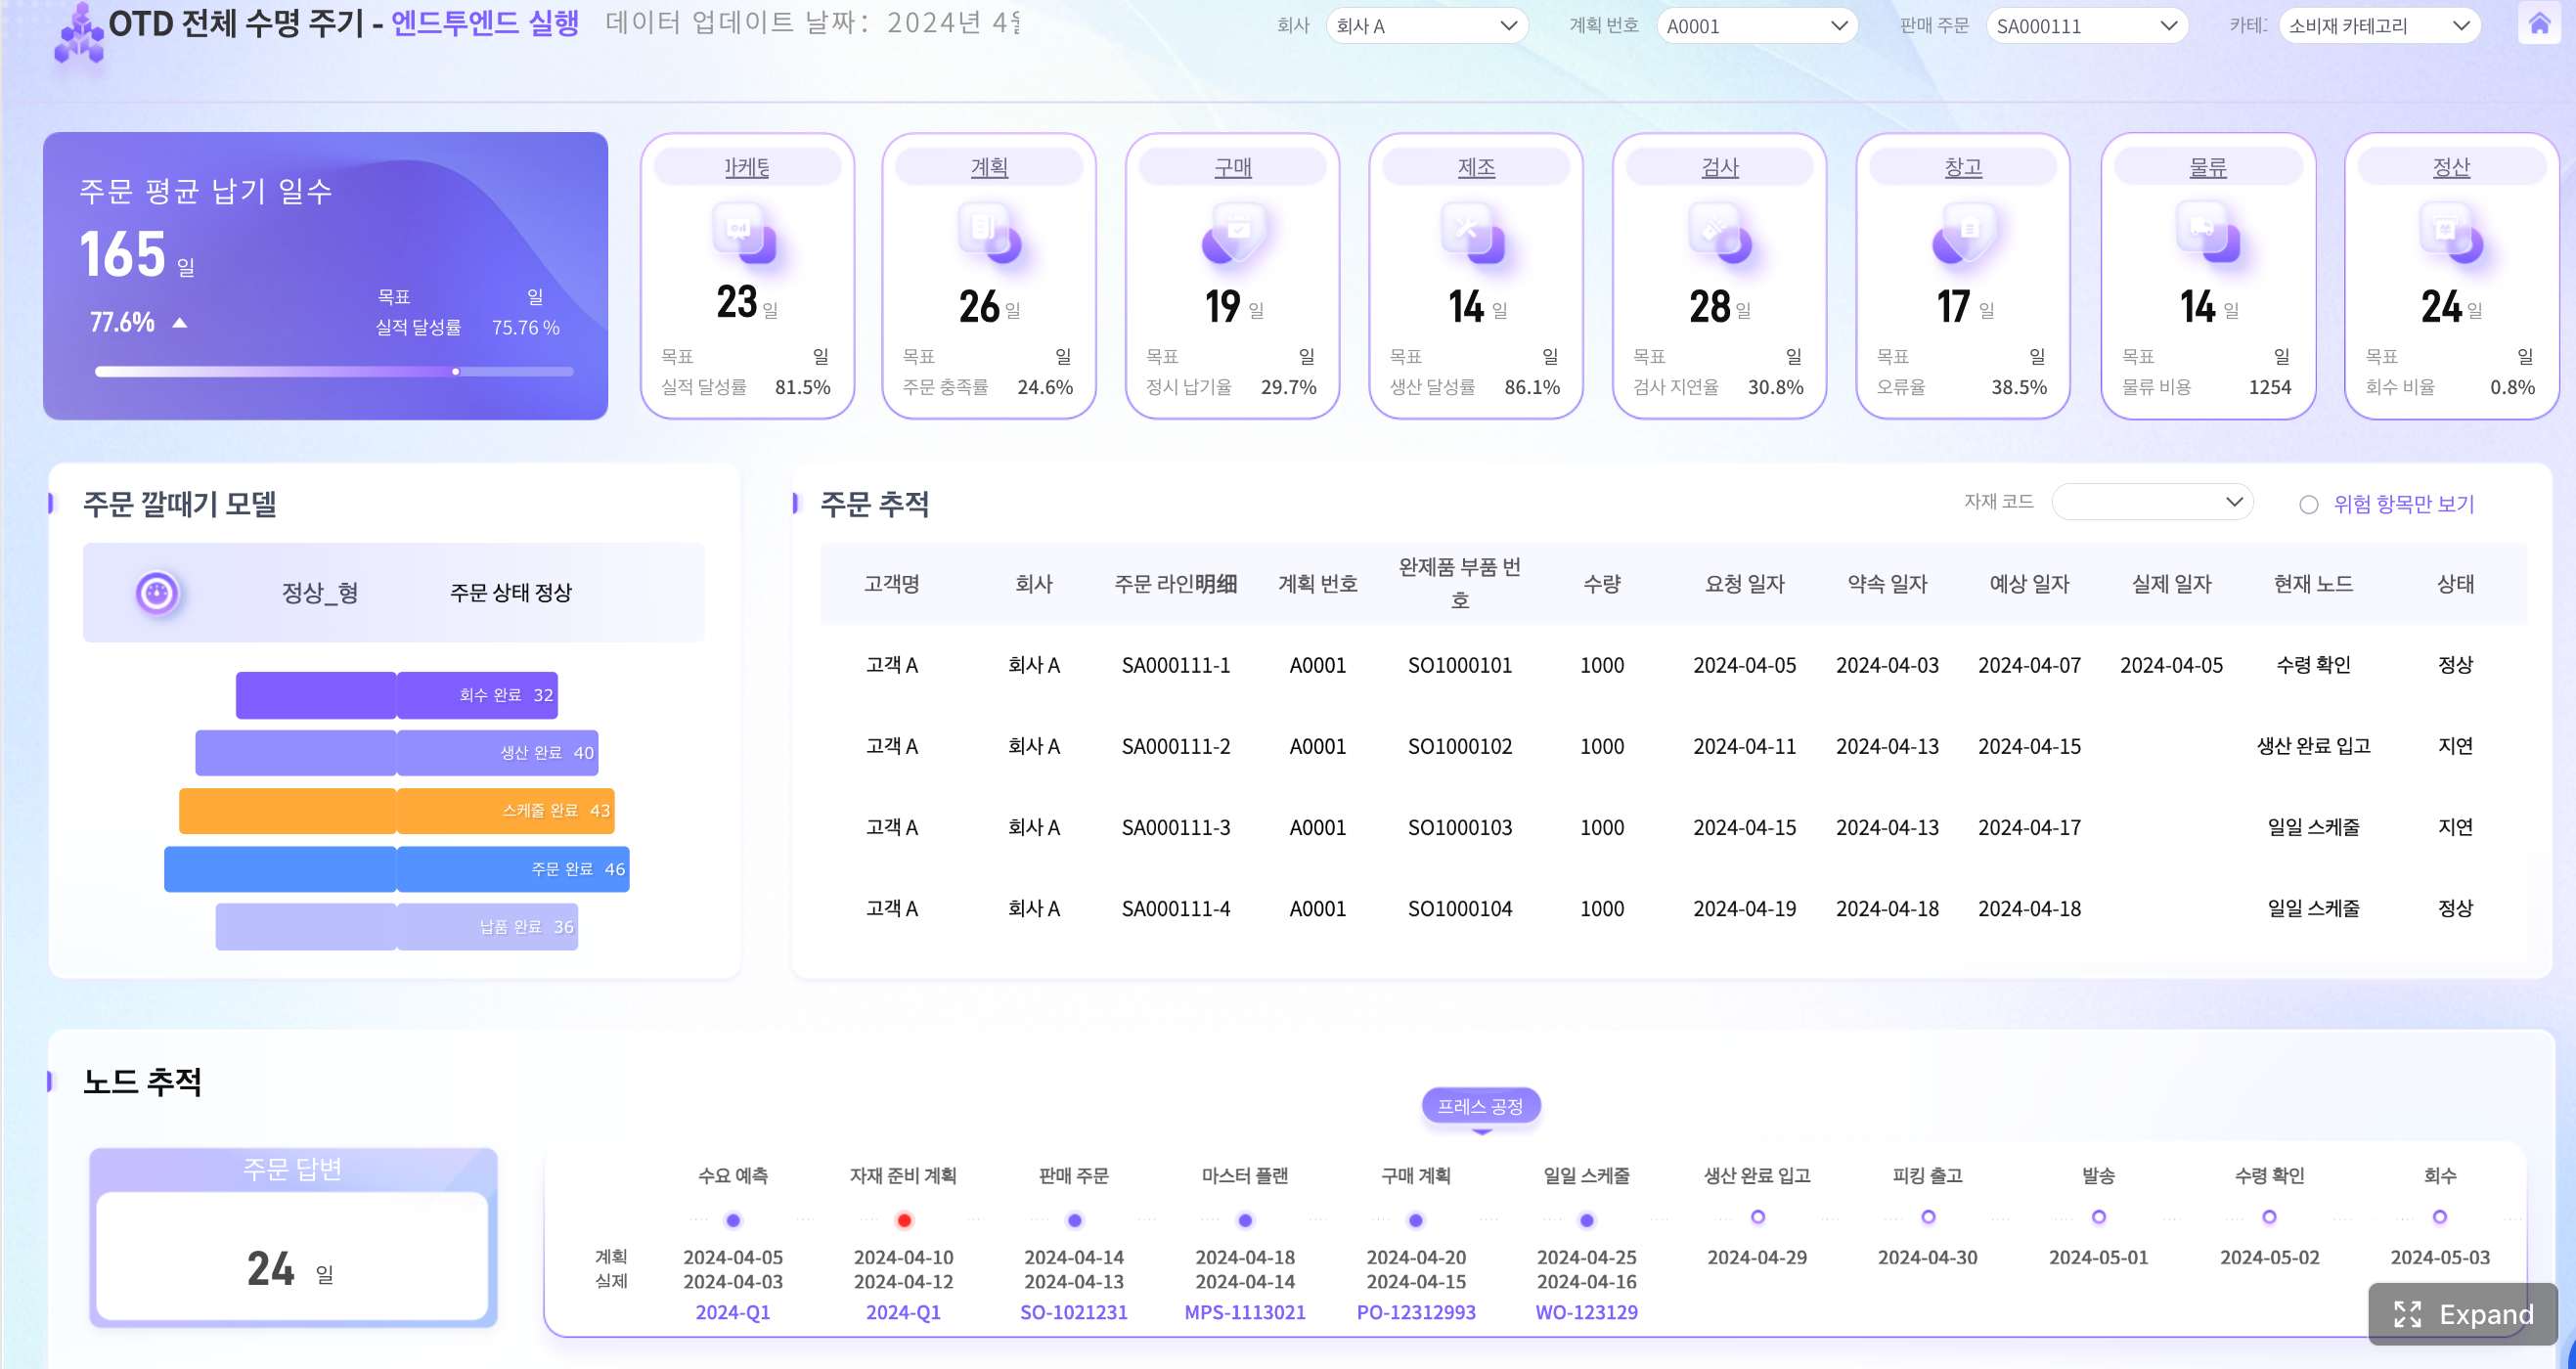Click the 주문 답변 24일 card
The width and height of the screenshot is (2576, 1369).
293,1238
